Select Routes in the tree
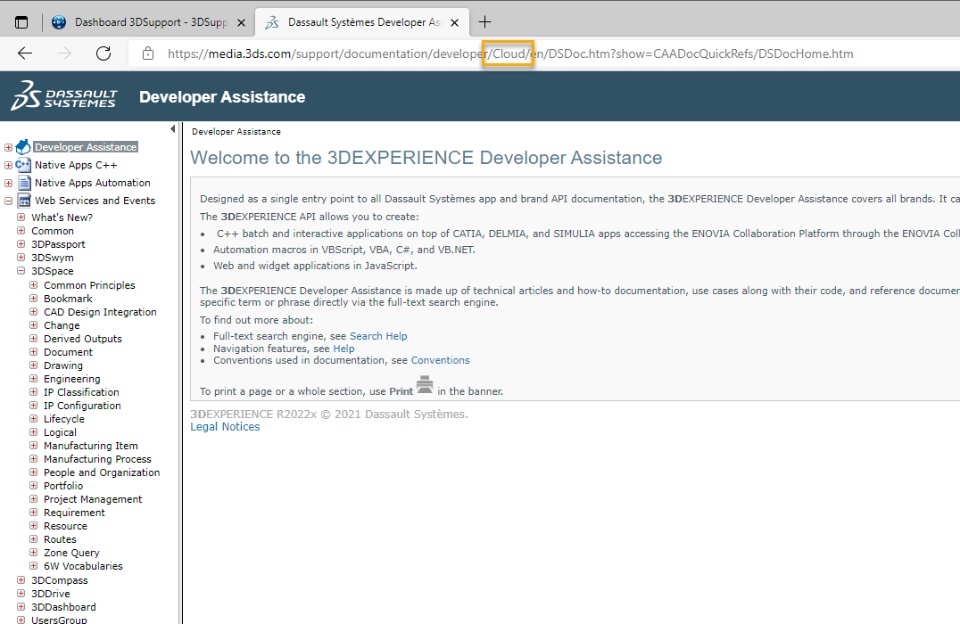Viewport: 960px width, 624px height. (60, 539)
